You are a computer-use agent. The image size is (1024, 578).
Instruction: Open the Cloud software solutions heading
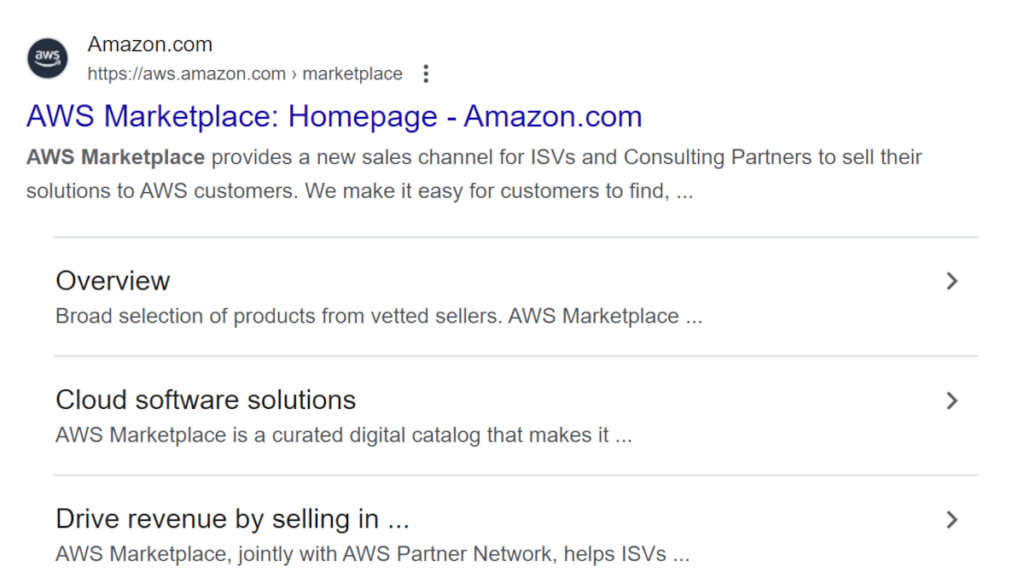206,400
